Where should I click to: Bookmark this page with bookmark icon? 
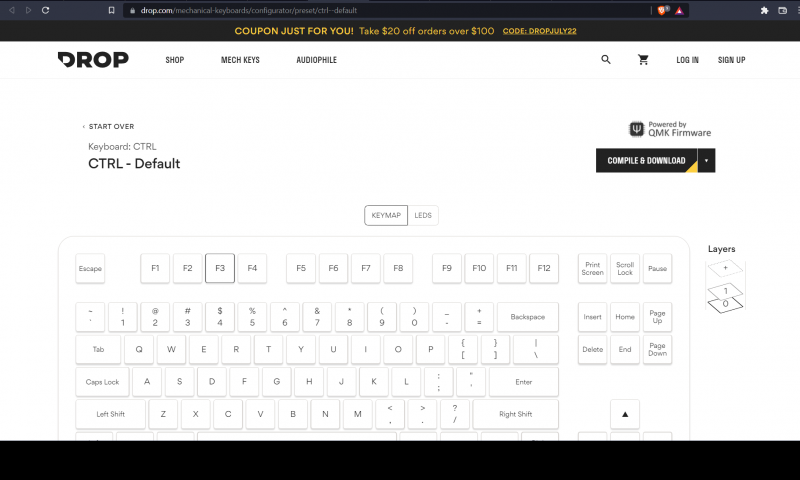[x=111, y=10]
